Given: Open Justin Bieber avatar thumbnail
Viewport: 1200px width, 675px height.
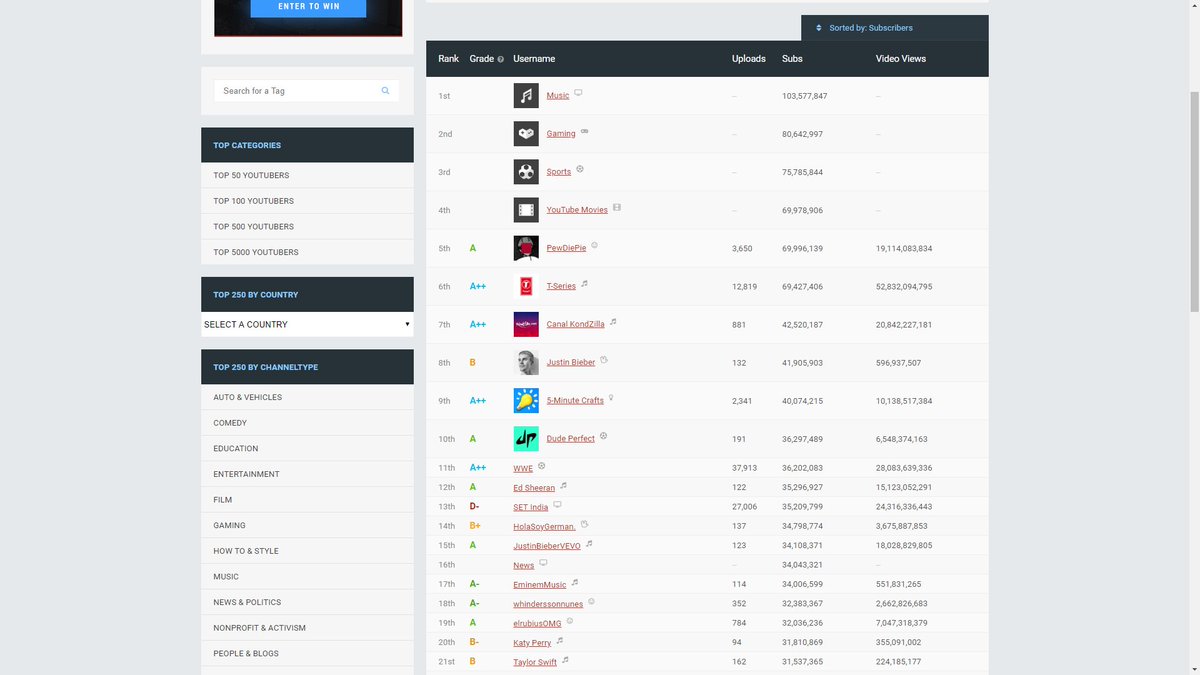Looking at the screenshot, I should coord(526,362).
